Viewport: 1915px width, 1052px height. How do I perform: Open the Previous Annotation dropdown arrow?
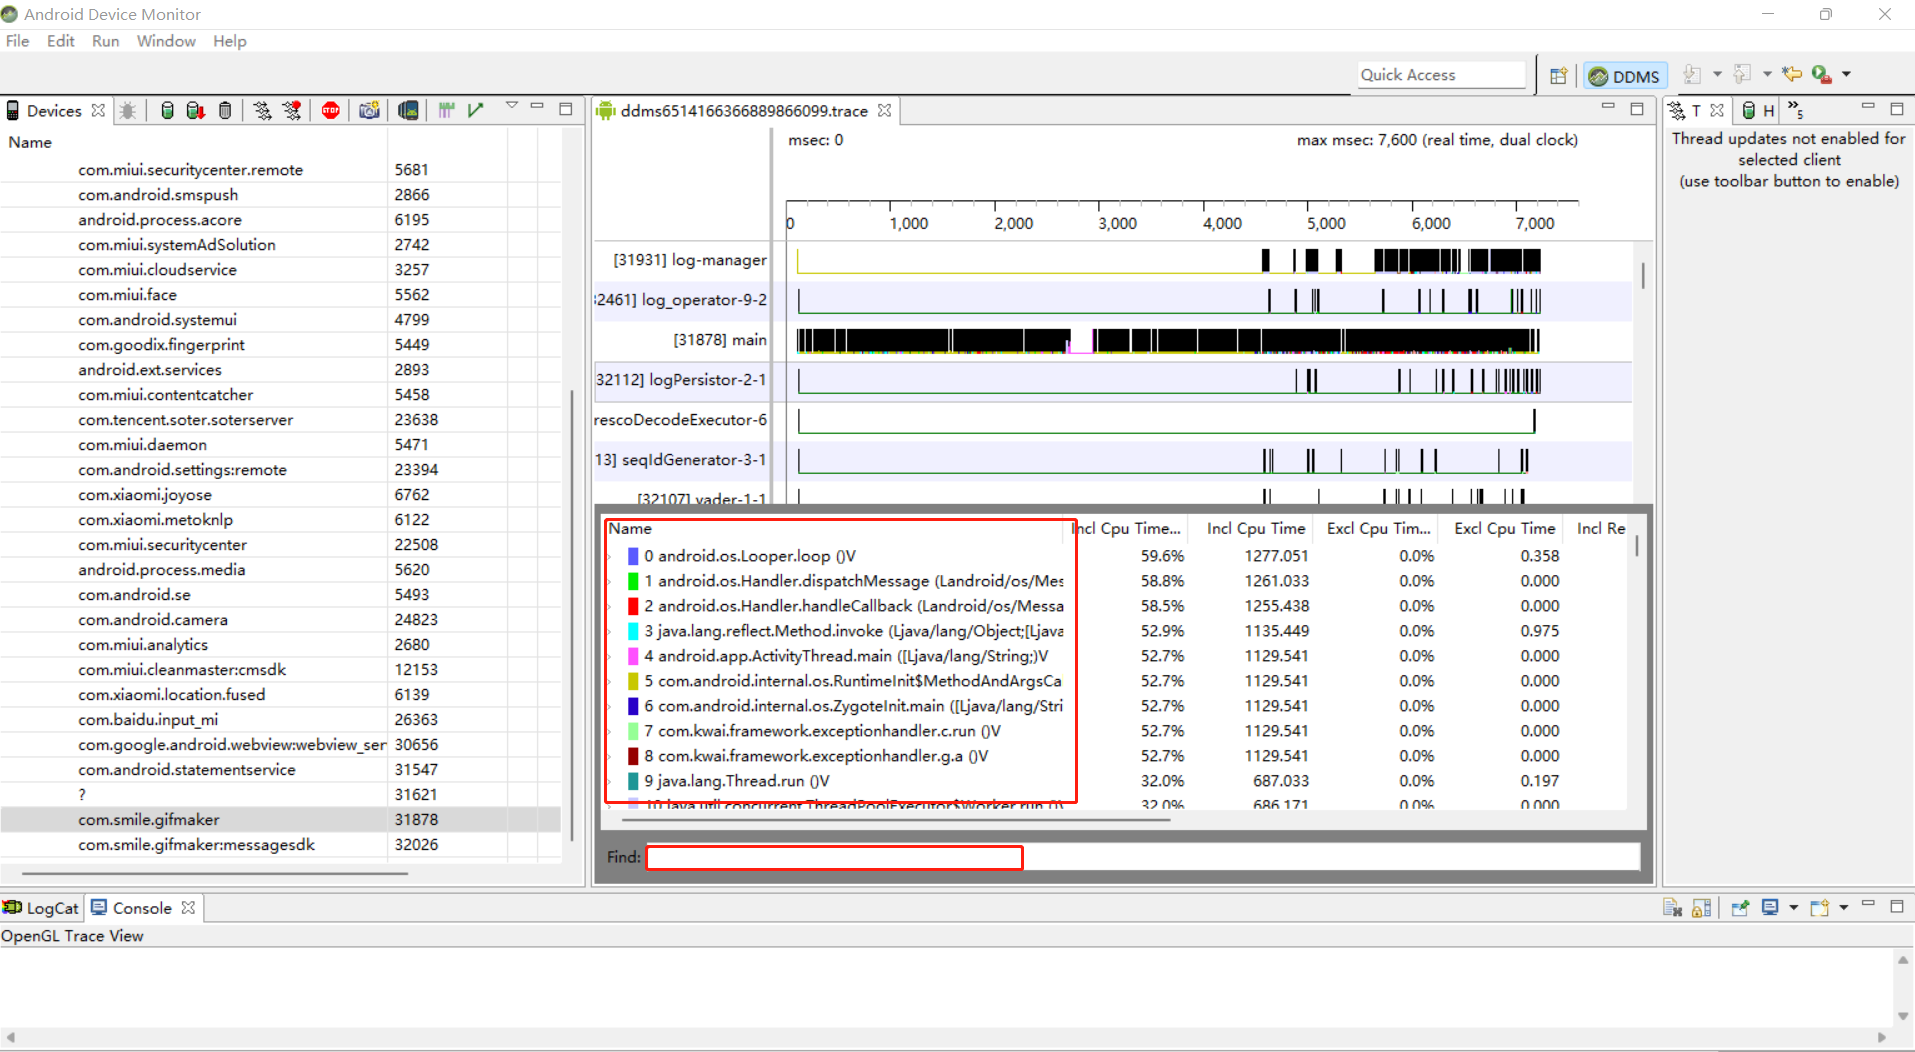[1767, 74]
